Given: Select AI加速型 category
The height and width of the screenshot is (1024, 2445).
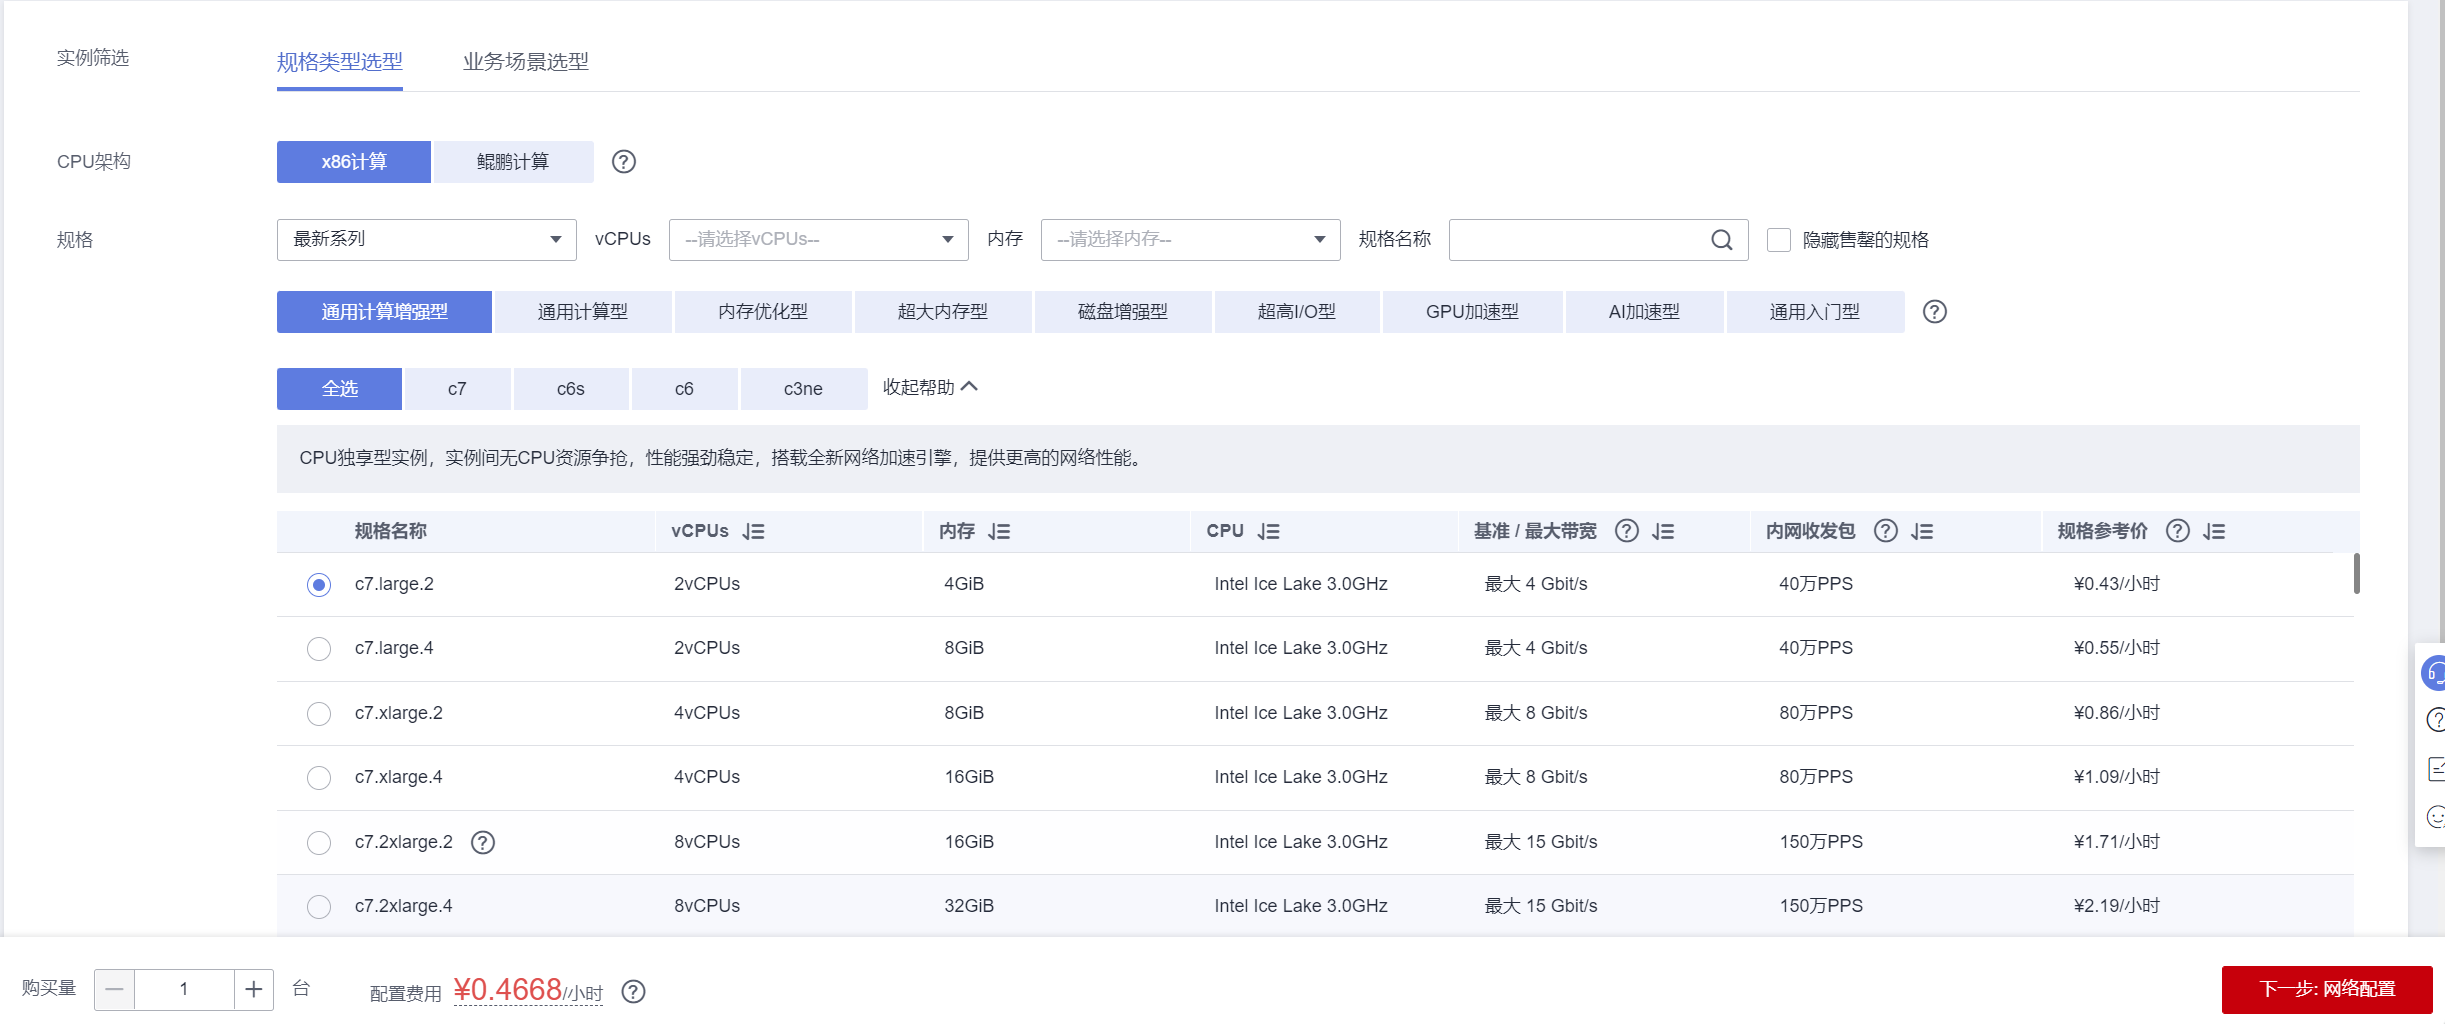Looking at the screenshot, I should click(x=1644, y=312).
